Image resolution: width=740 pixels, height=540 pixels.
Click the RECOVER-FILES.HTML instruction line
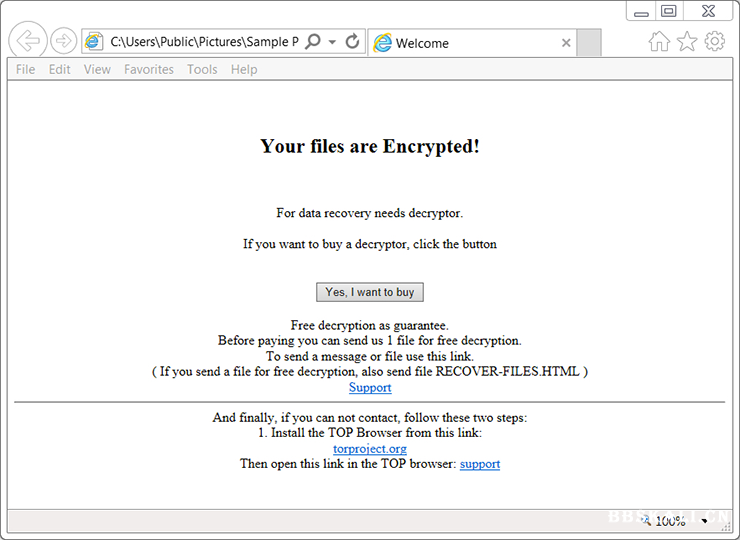[x=370, y=371]
